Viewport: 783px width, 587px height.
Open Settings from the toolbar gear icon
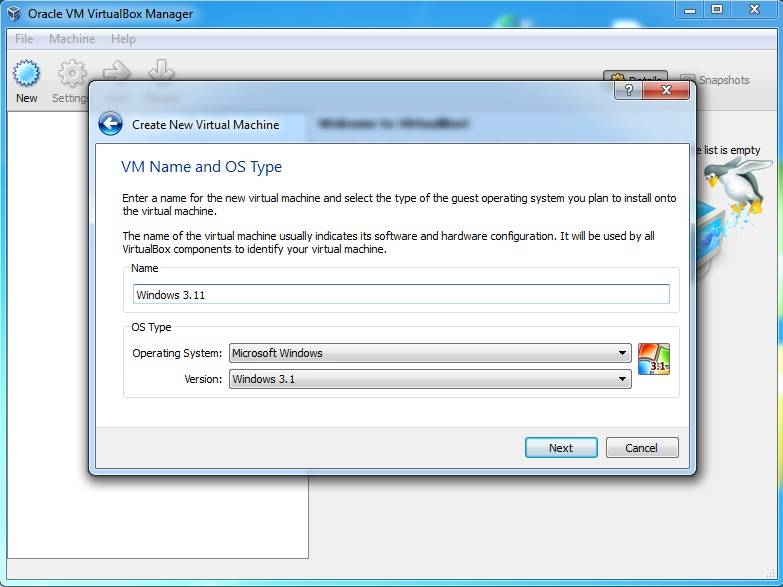70,75
